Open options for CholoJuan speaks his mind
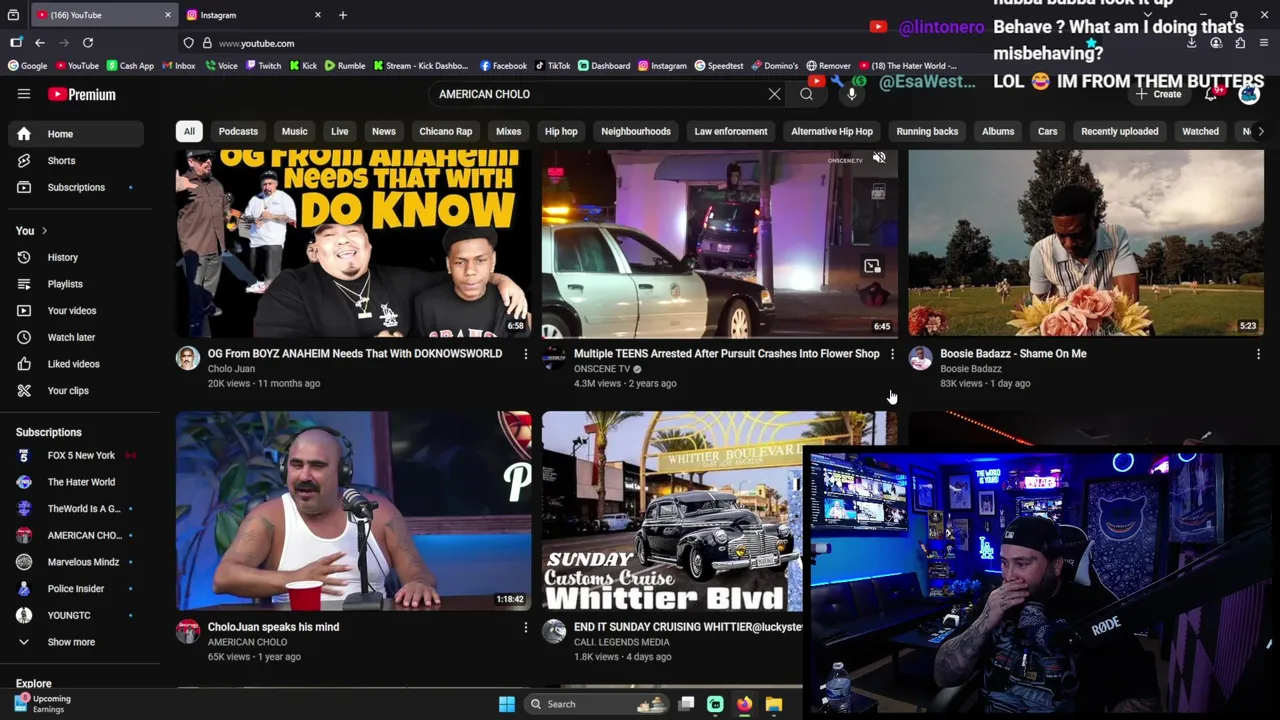This screenshot has height=720, width=1280. [x=526, y=627]
